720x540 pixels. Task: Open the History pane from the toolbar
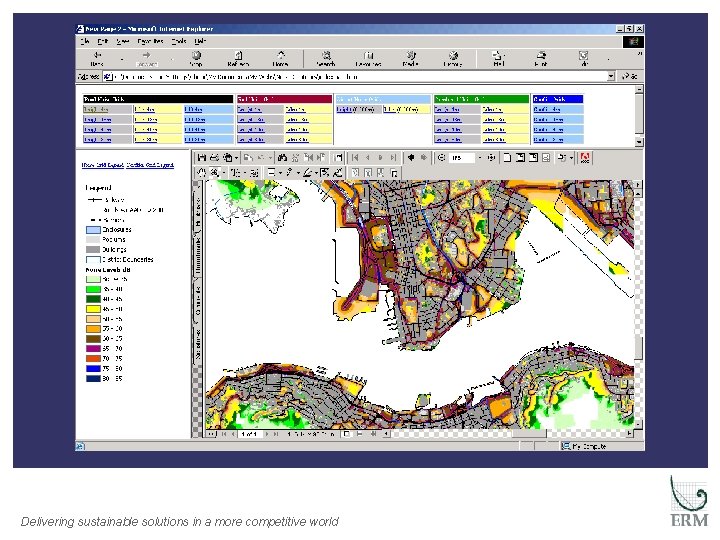tap(453, 57)
